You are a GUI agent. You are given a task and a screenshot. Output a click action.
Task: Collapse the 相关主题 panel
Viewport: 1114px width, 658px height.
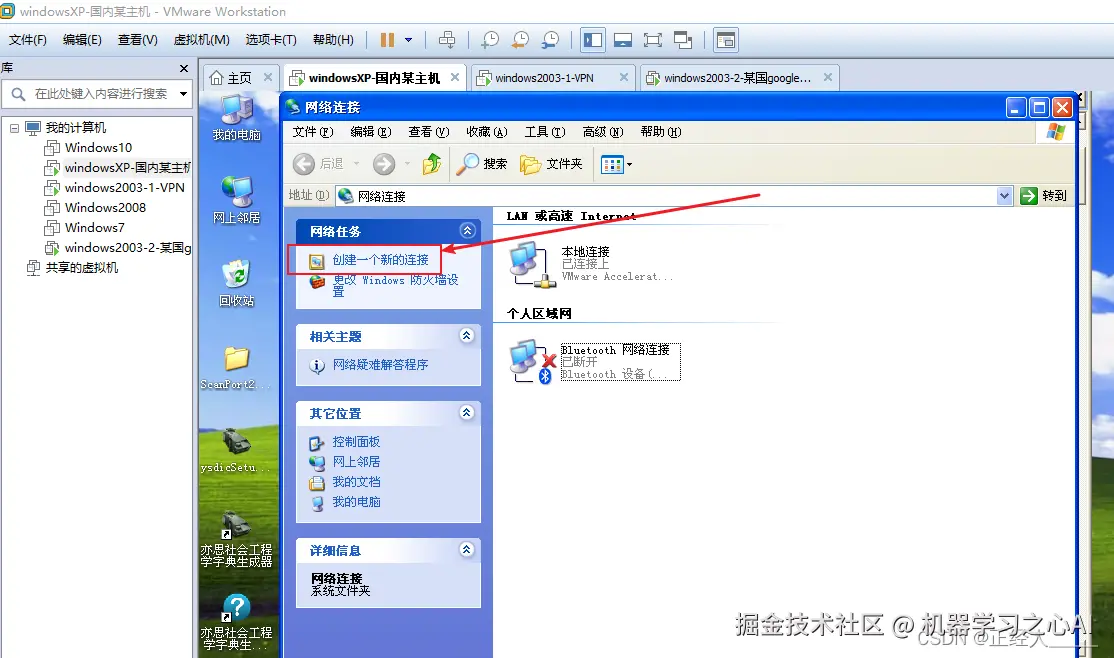coord(467,335)
